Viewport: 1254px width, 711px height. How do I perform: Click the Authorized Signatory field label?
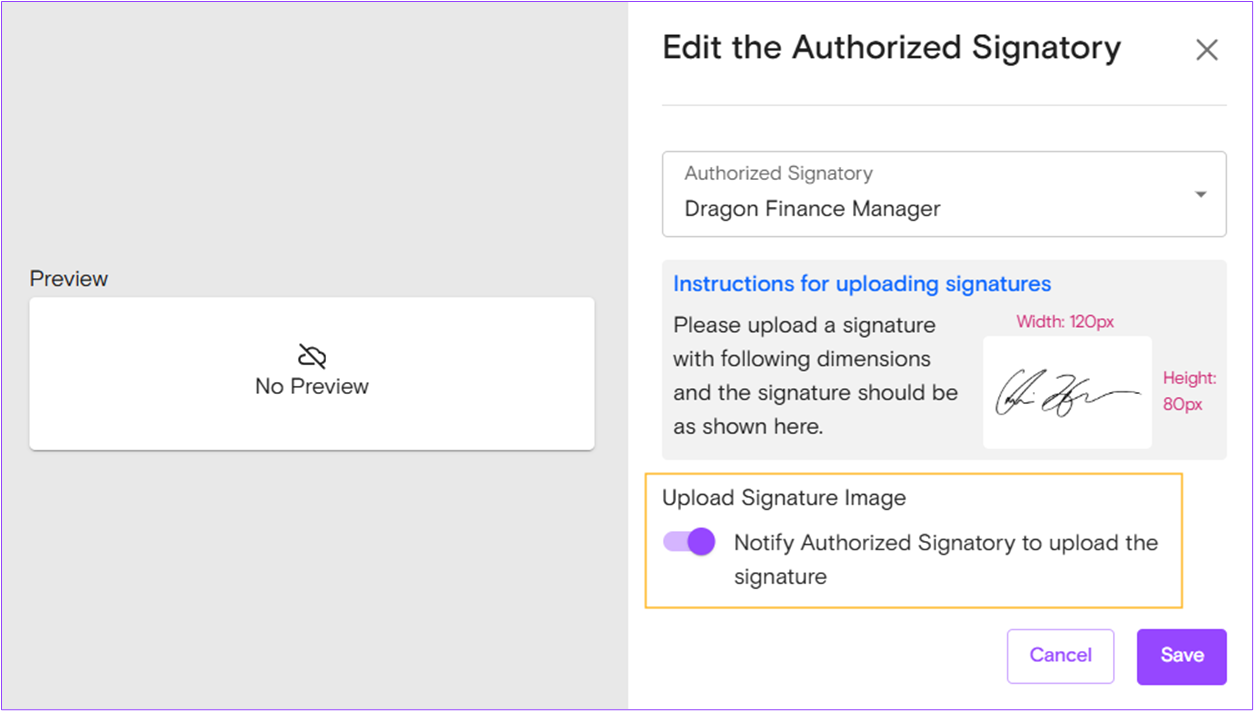coord(778,173)
